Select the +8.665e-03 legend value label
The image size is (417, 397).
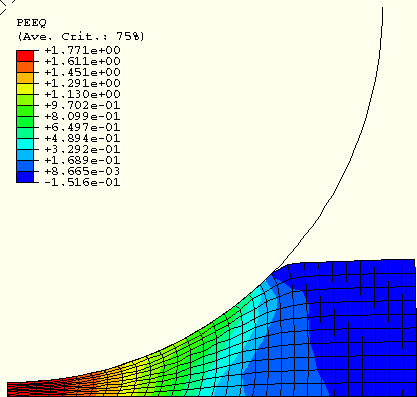[82, 171]
